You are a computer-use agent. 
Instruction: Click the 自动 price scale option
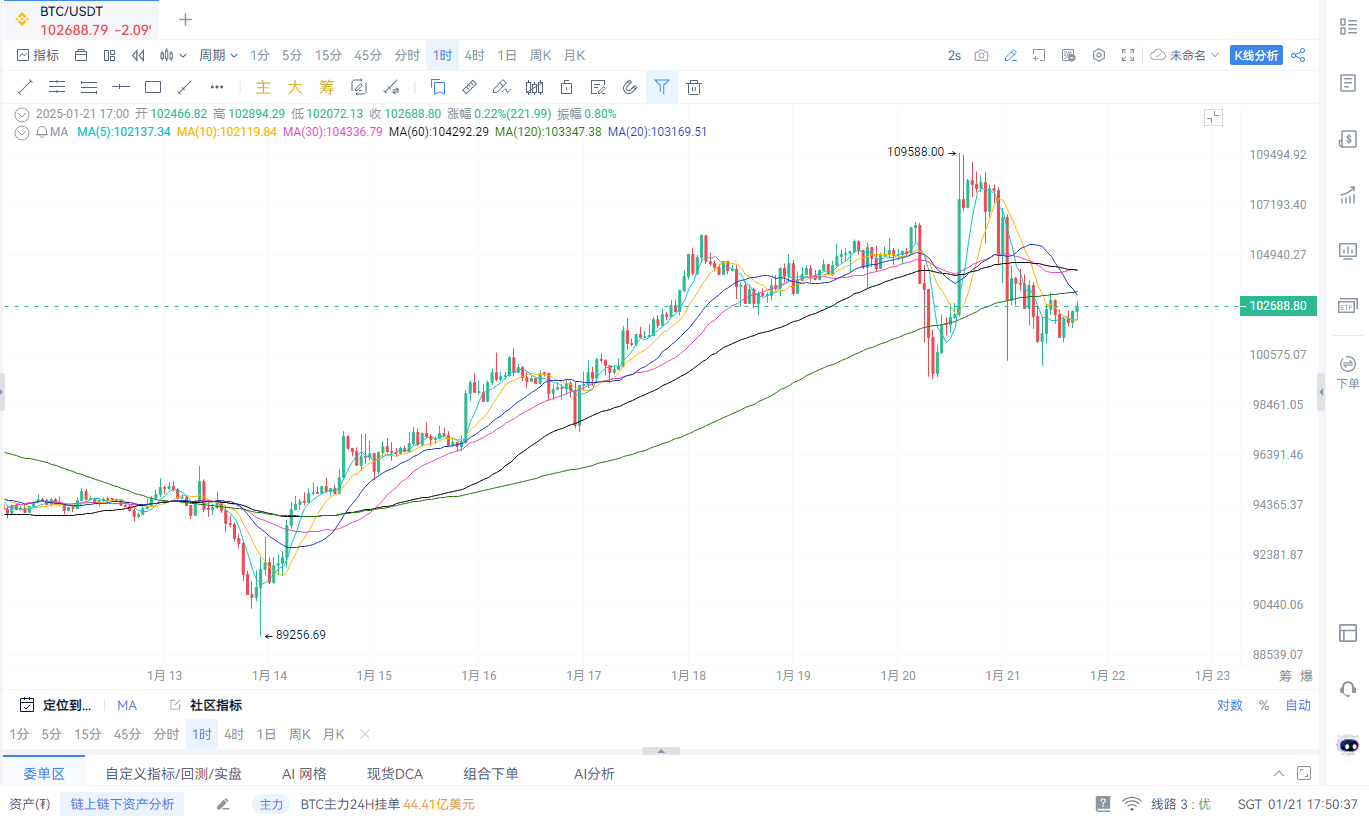coord(1297,705)
